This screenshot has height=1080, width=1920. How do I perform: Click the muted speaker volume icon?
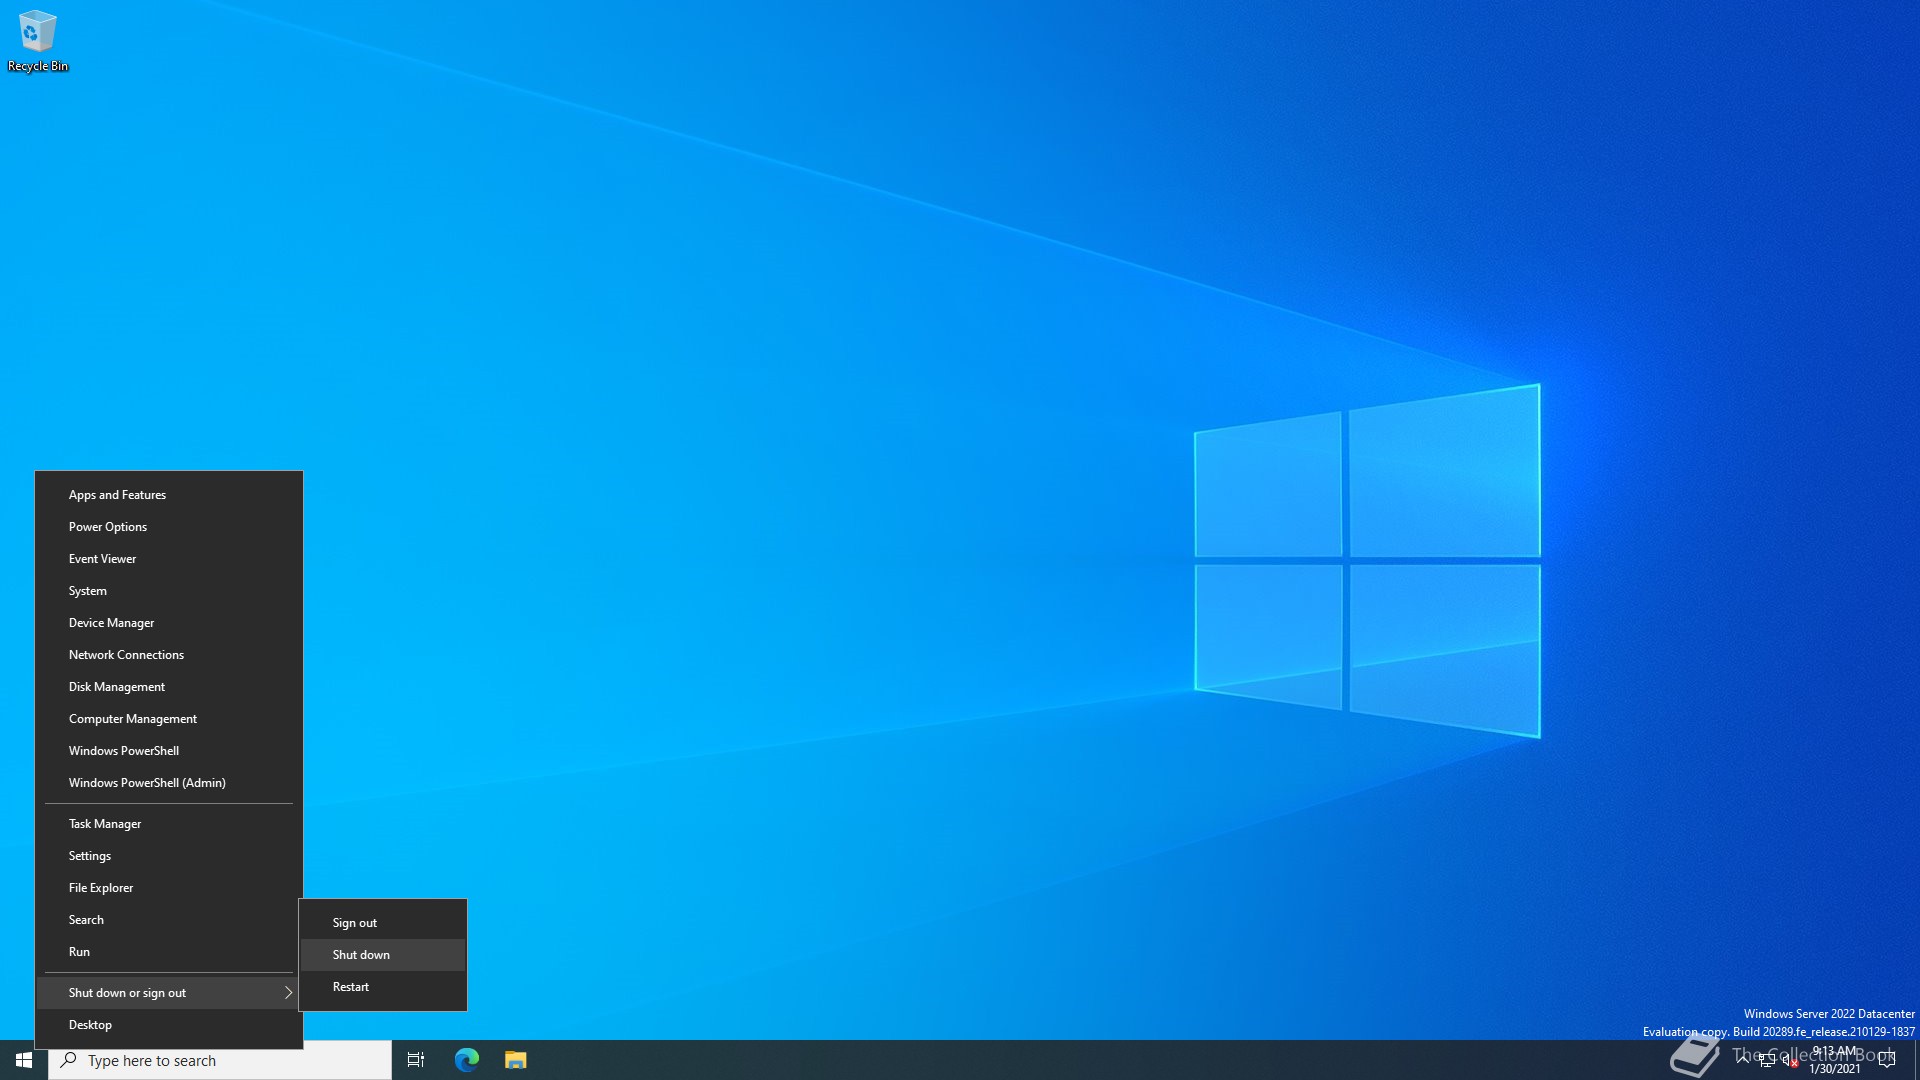click(1789, 1060)
